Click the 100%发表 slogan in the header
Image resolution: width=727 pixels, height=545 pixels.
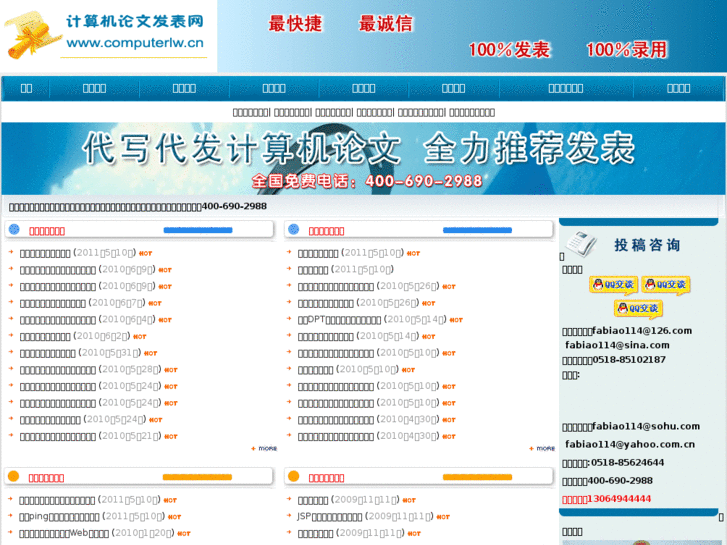509,50
